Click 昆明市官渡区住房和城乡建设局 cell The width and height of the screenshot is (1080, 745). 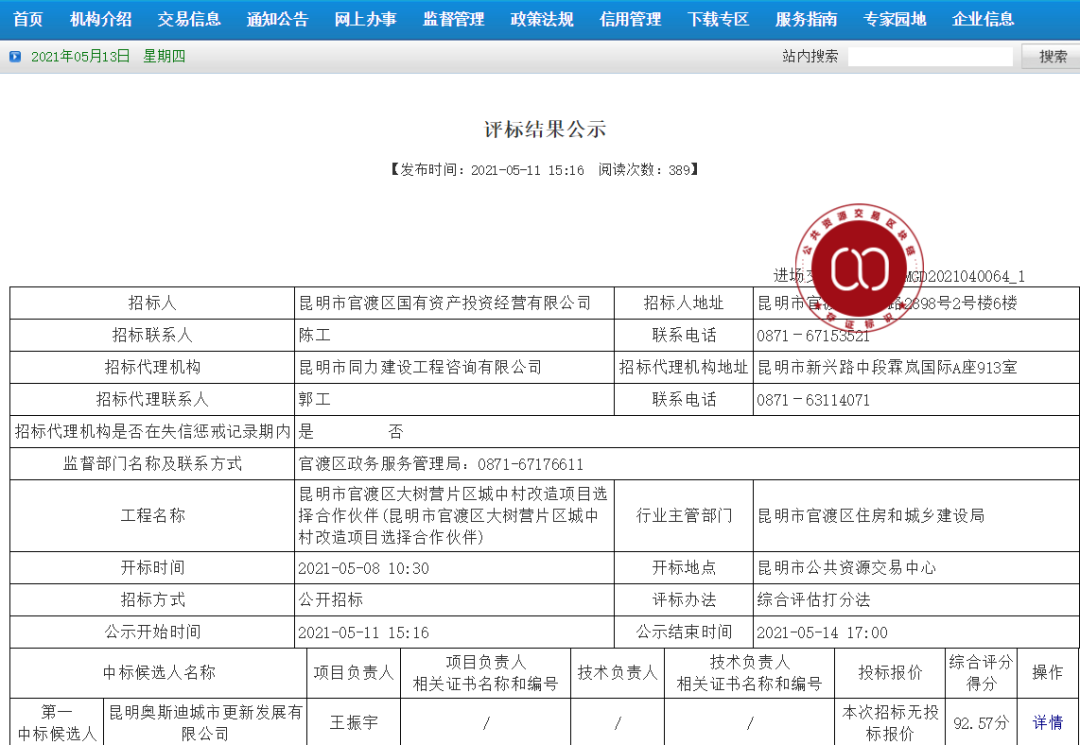point(916,516)
